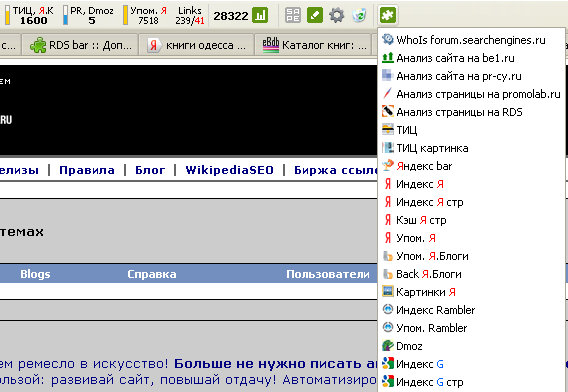Click the Google icon beside Индекс G стр
This screenshot has width=568, height=392.
388,381
